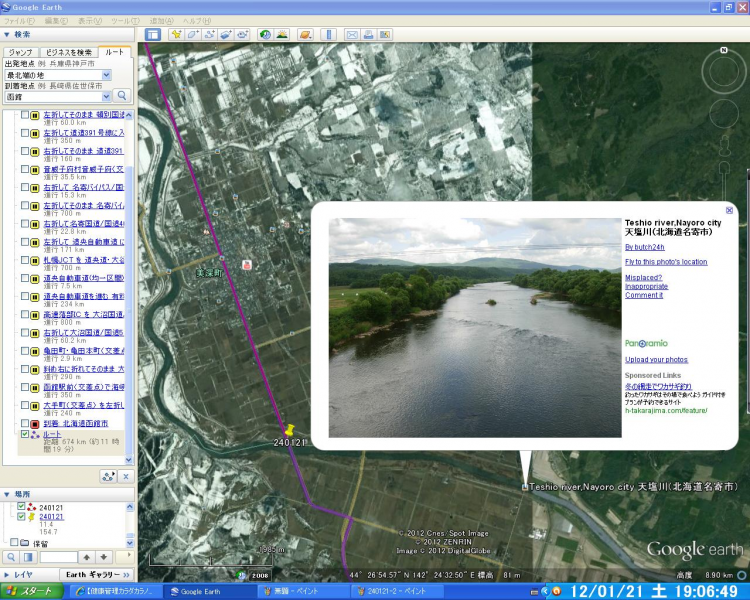View in Google Maps toolbar icon
750x600 pixels.
385,34
